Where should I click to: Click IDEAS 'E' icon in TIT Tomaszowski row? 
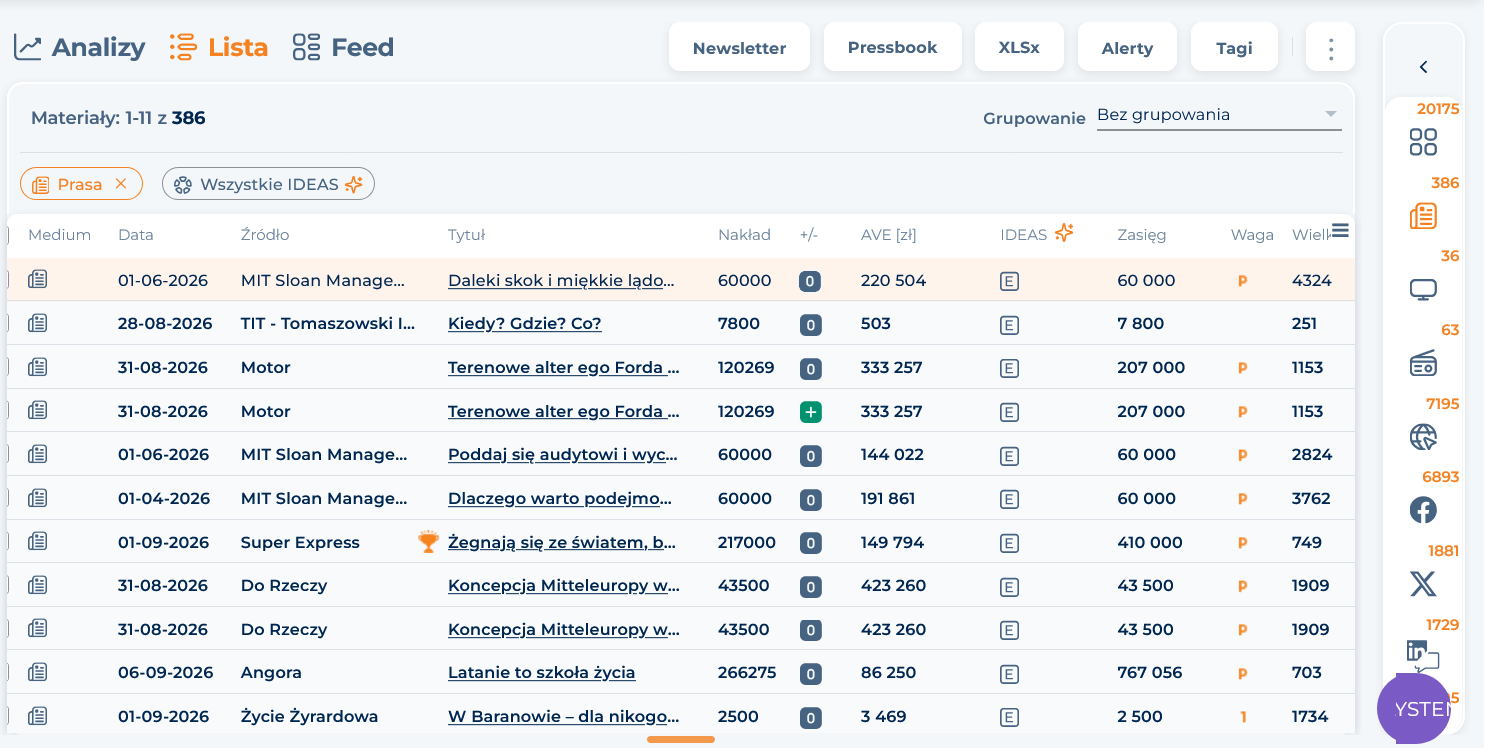coord(1009,325)
